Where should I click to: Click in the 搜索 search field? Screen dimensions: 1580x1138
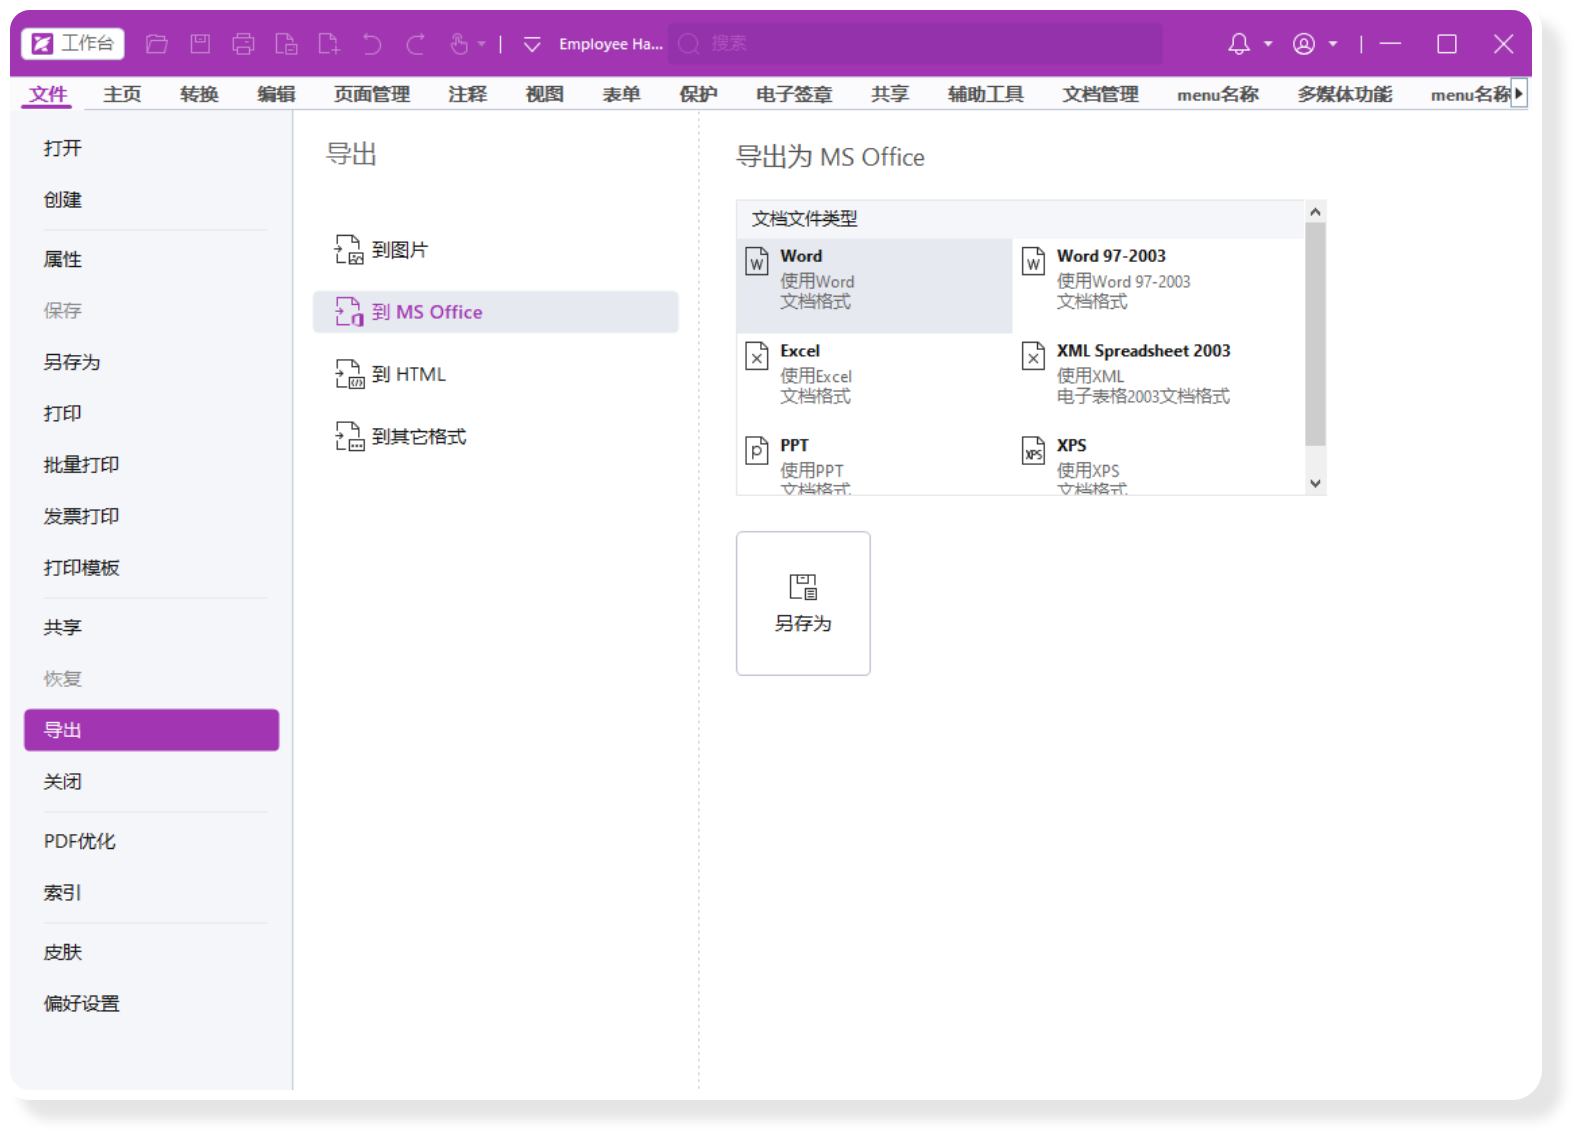pyautogui.click(x=915, y=44)
